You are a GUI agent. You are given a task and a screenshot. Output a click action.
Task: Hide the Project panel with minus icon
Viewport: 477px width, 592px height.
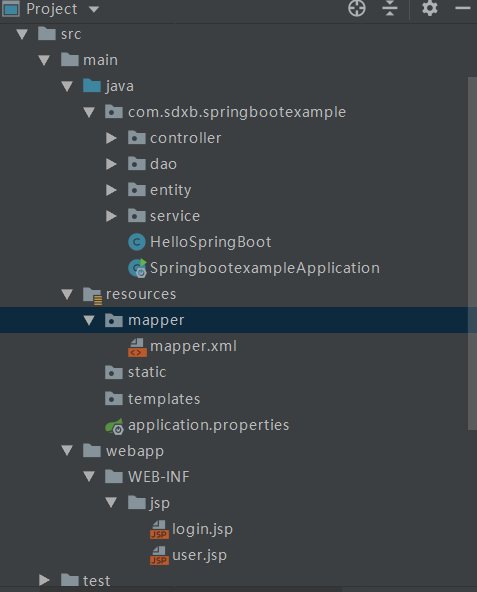(x=462, y=8)
